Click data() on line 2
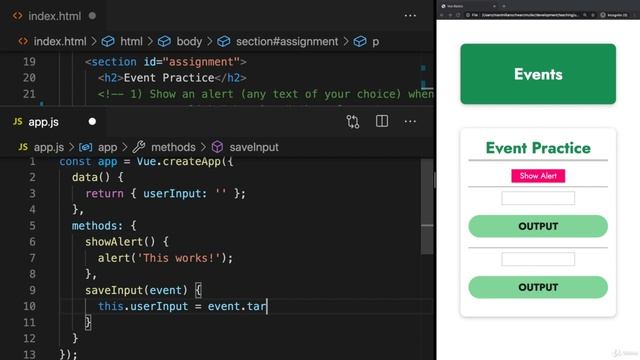Image resolution: width=640 pixels, height=360 pixels. click(x=91, y=177)
